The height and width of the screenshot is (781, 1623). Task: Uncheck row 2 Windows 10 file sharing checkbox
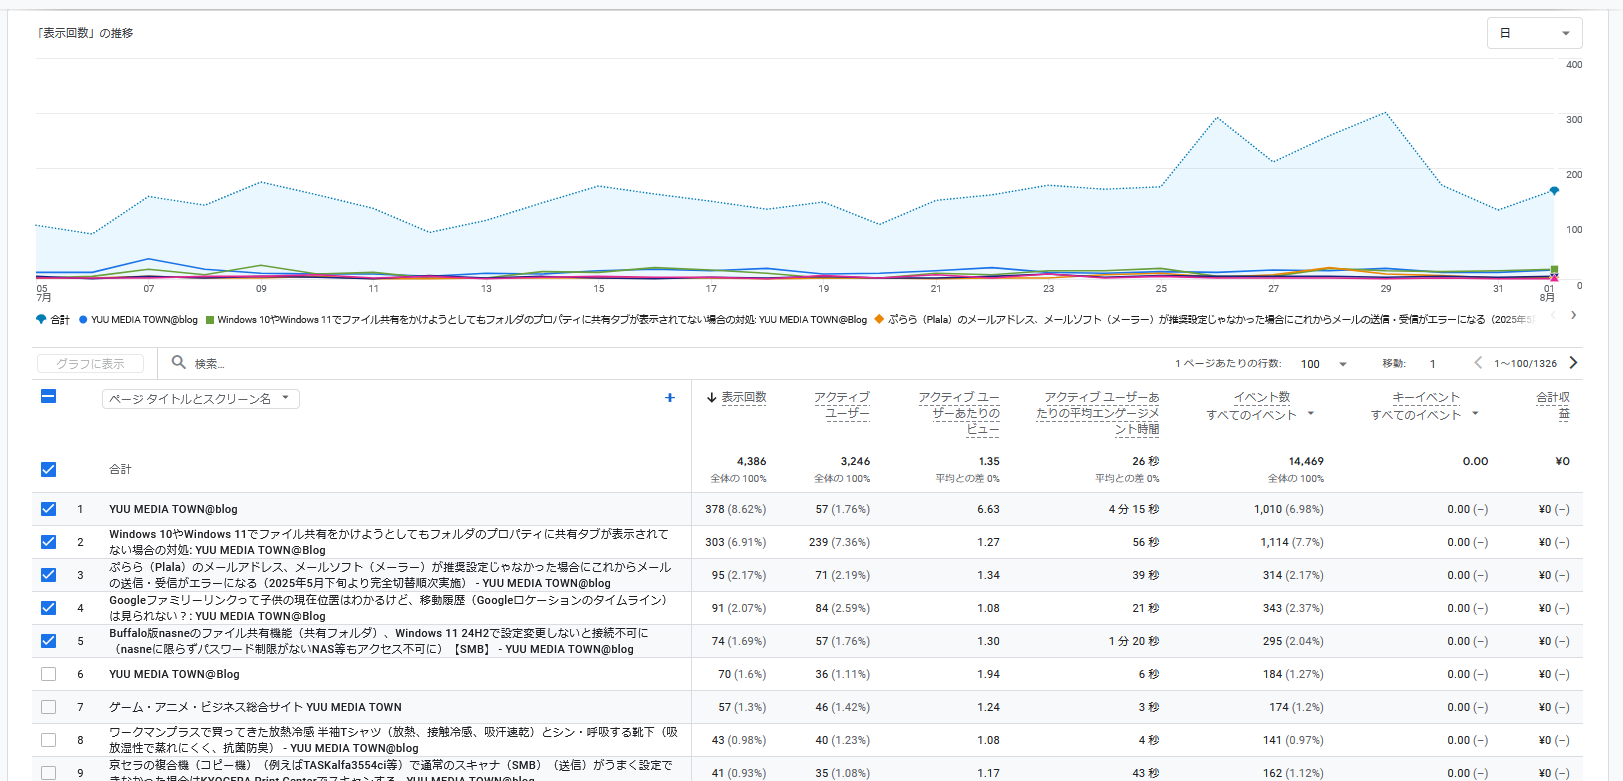48,542
